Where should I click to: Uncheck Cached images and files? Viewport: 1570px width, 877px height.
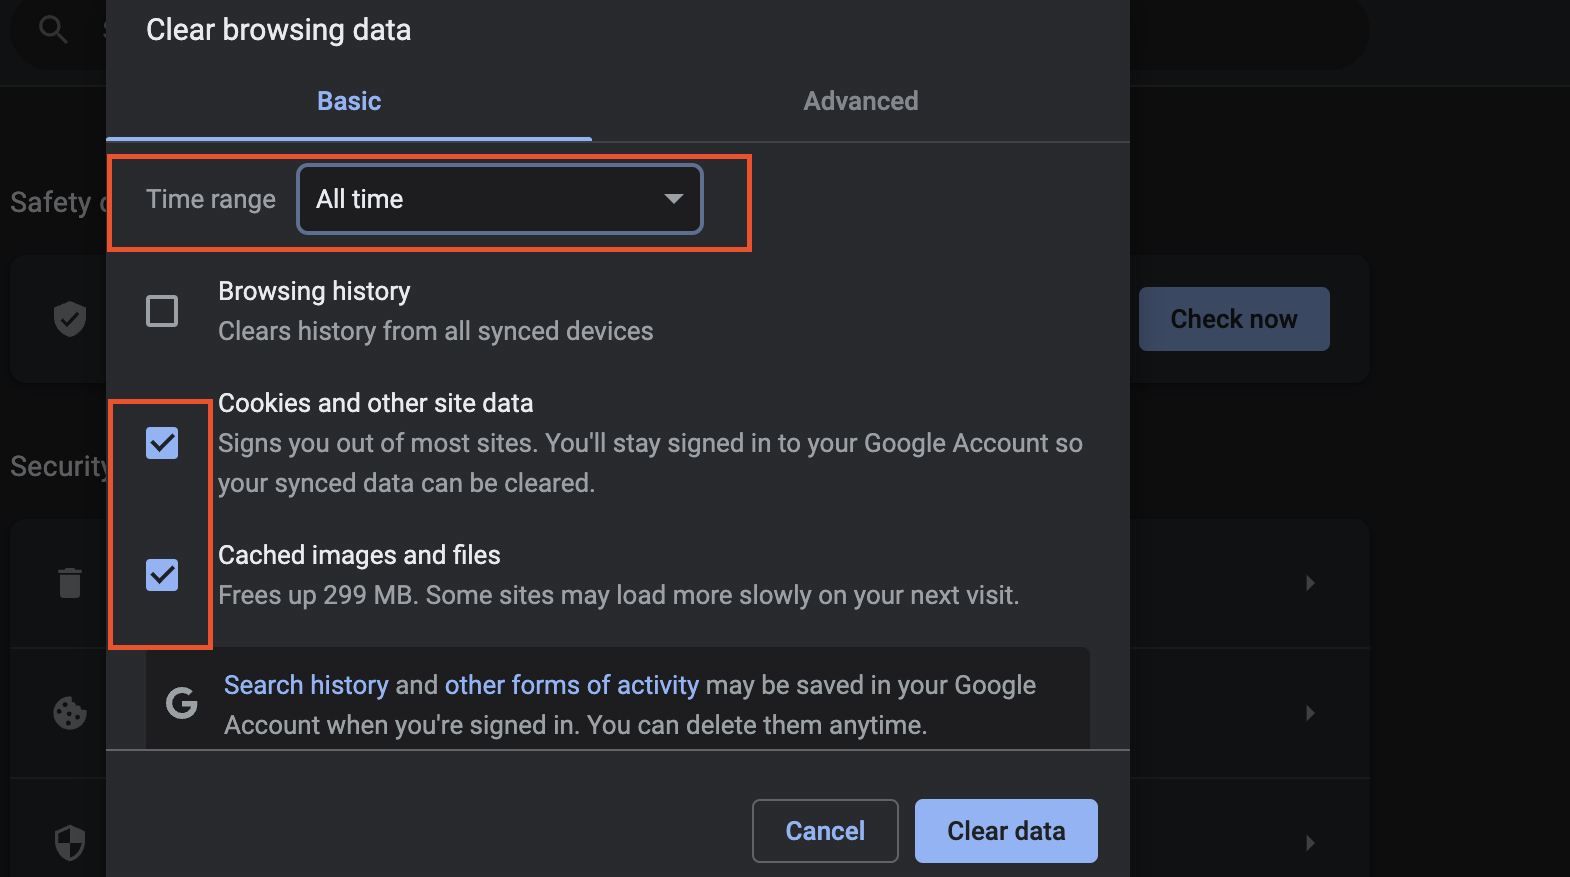pyautogui.click(x=162, y=575)
